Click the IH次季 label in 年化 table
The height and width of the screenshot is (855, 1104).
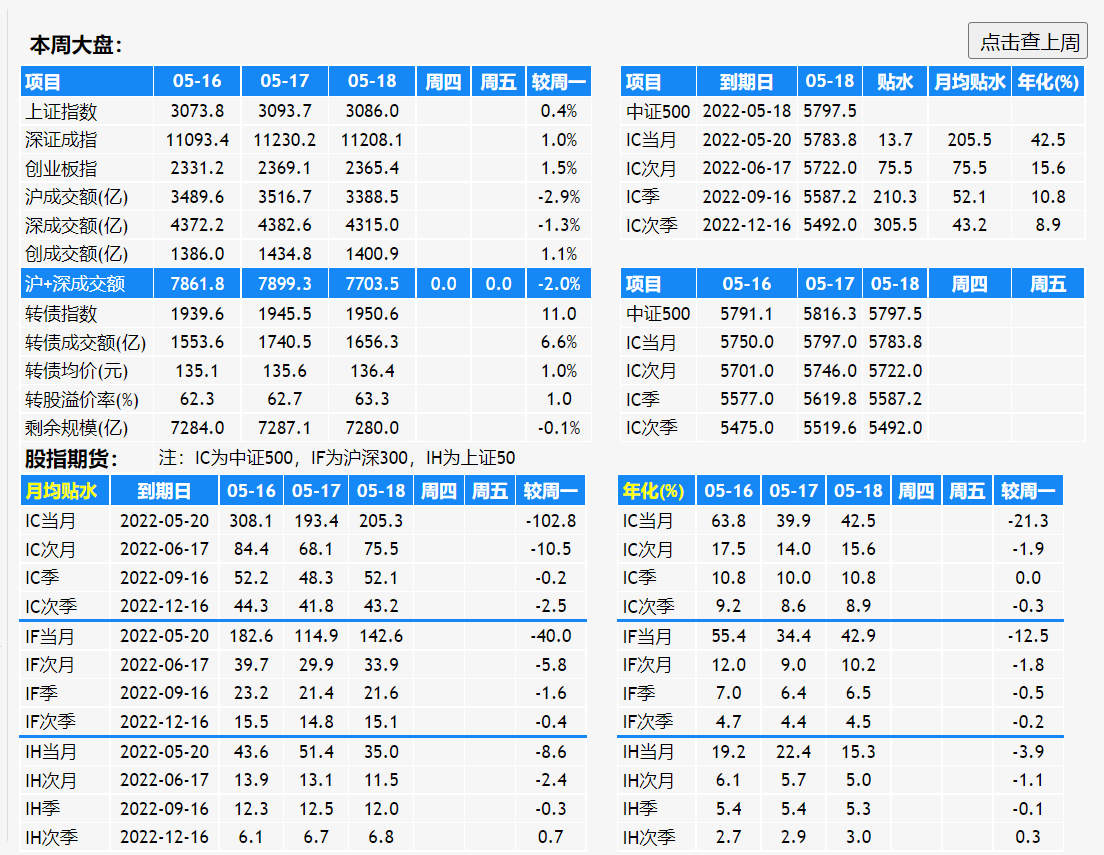pyautogui.click(x=648, y=837)
